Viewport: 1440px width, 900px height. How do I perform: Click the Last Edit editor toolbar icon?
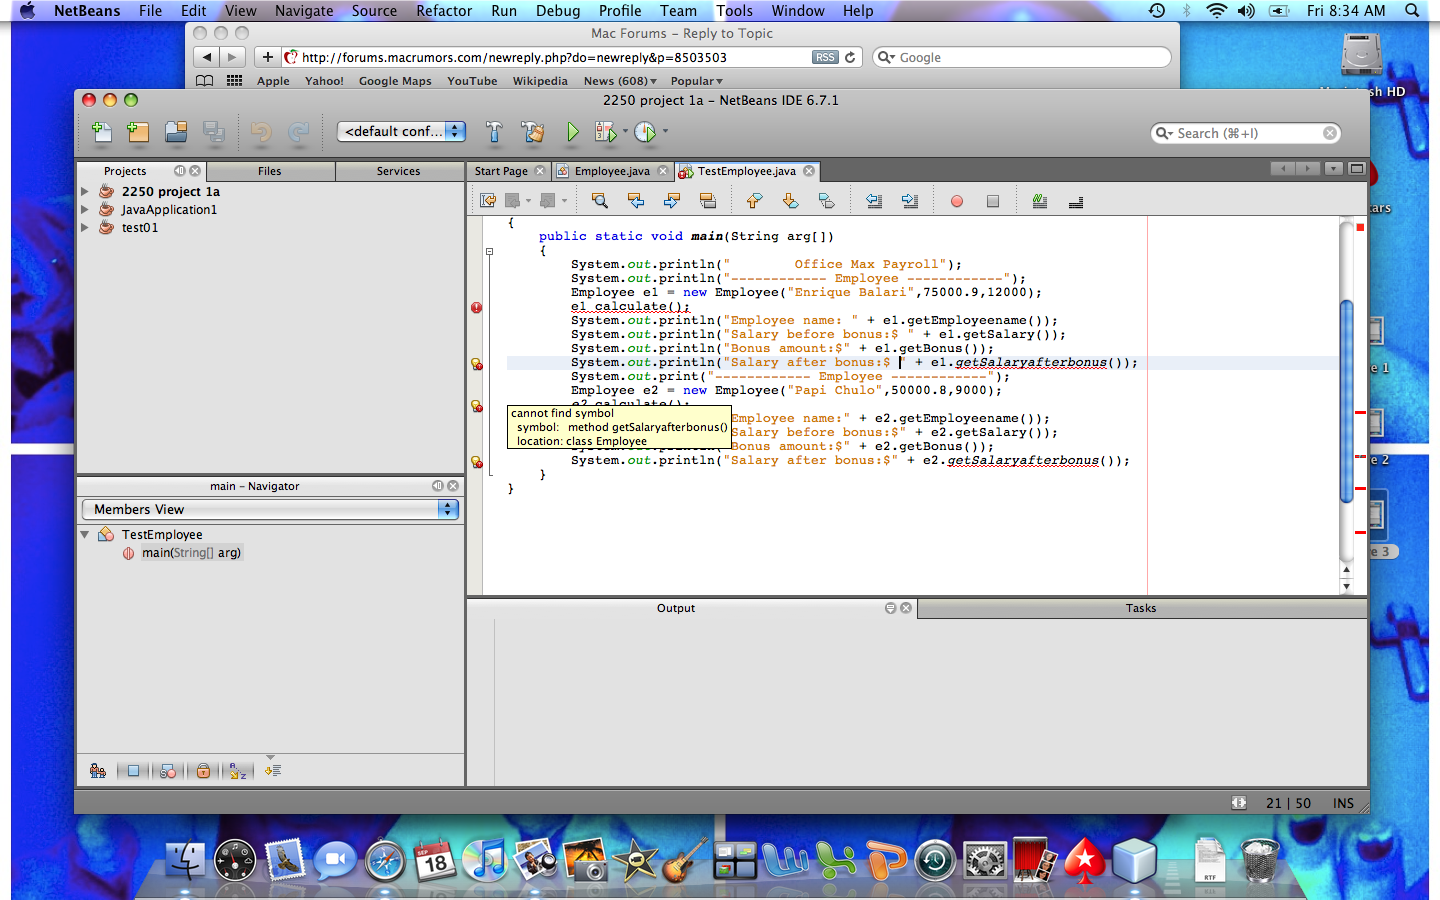click(x=488, y=201)
